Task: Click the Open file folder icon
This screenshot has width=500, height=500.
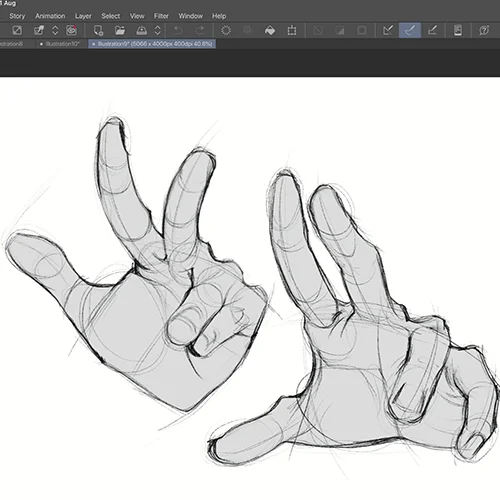Action: point(120,31)
